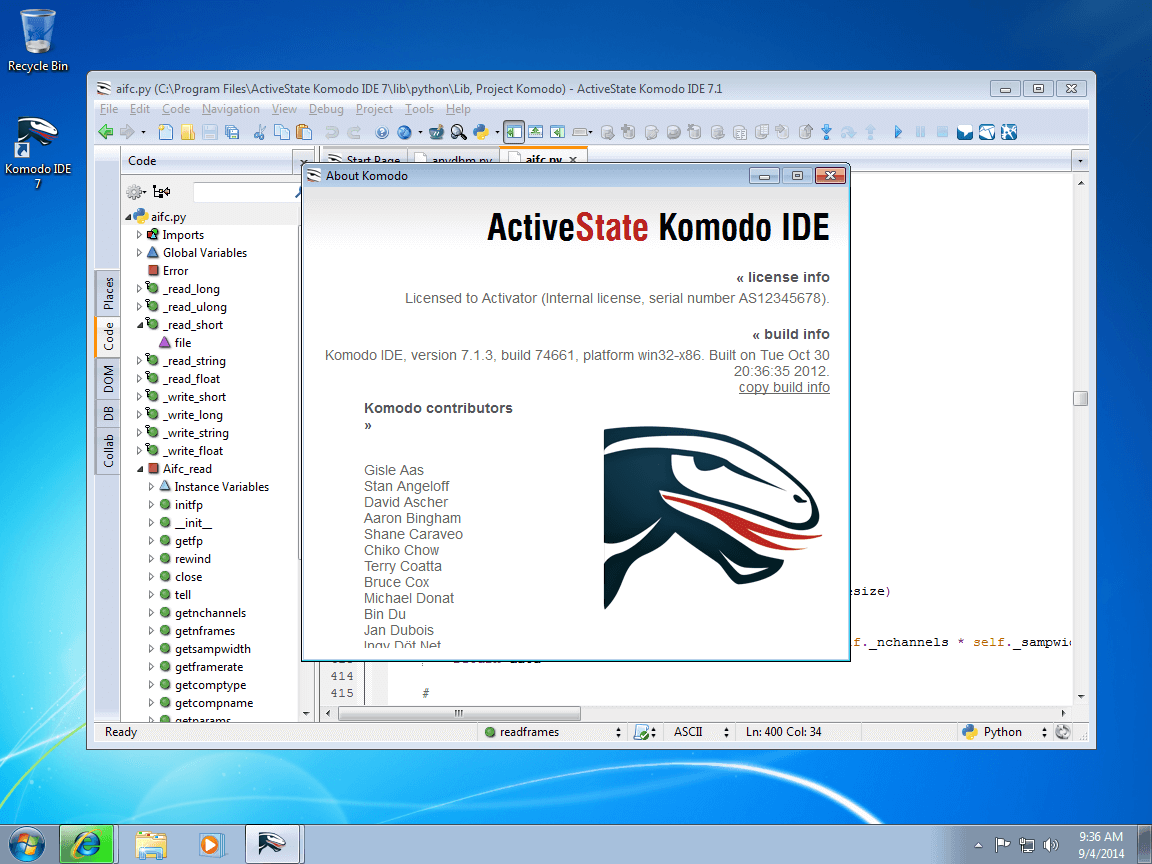Click the Python shell toolbar icon
This screenshot has height=864, width=1152.
pos(481,132)
